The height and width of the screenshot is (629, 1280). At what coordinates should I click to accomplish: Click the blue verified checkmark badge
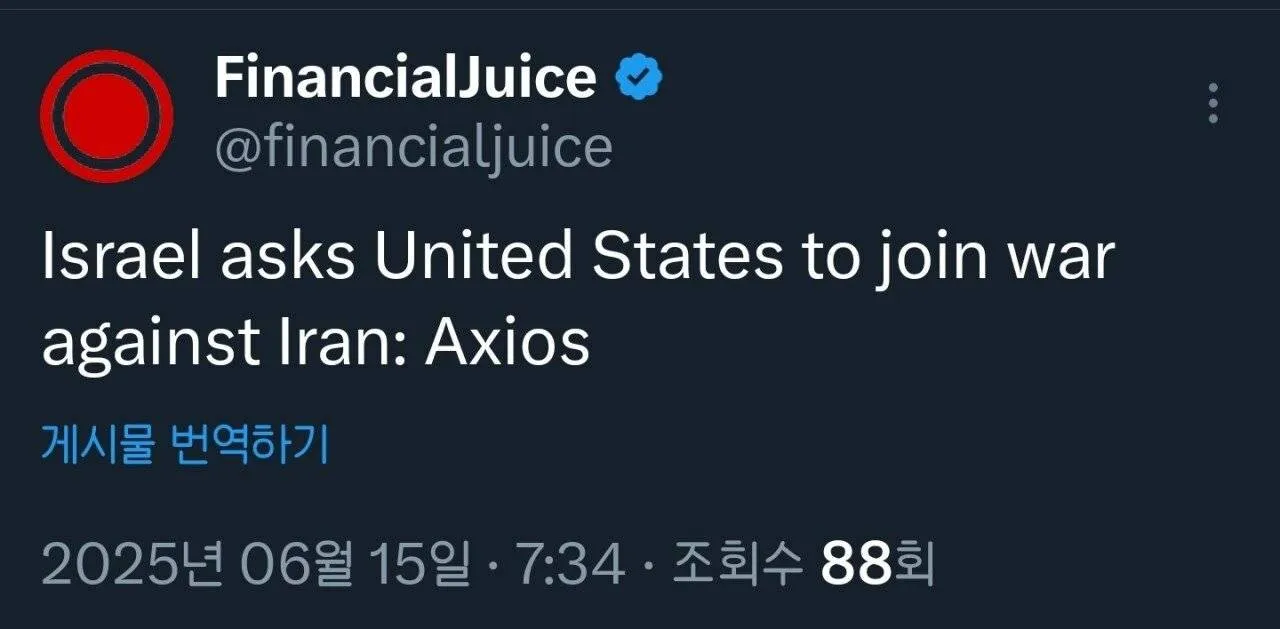pos(638,78)
